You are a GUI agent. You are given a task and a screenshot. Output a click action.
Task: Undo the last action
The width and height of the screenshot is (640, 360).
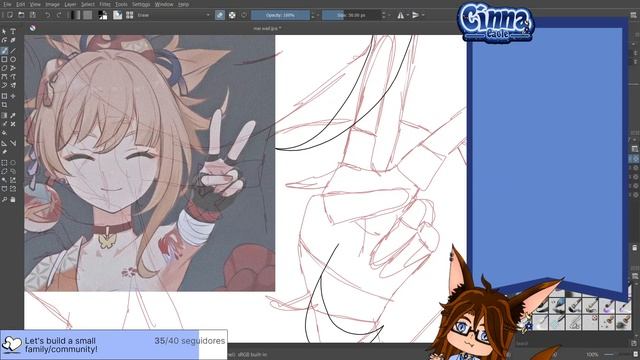(47, 15)
